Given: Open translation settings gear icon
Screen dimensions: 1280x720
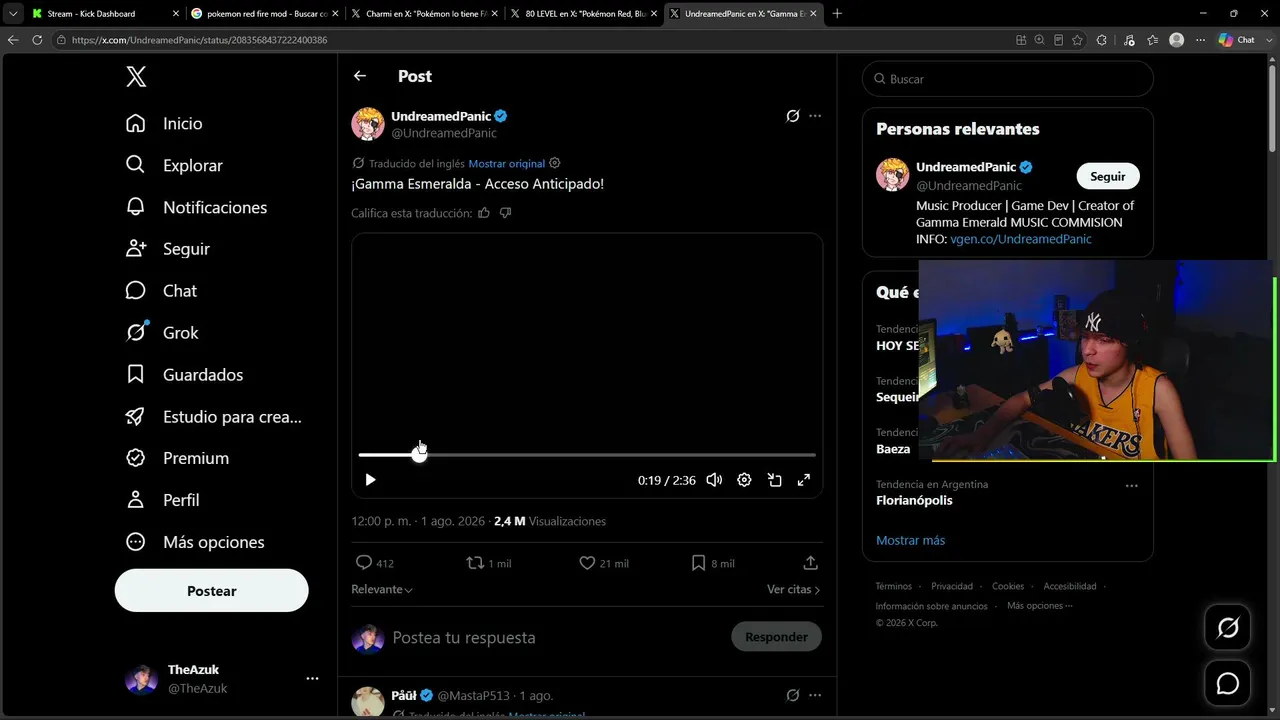Looking at the screenshot, I should [x=555, y=163].
